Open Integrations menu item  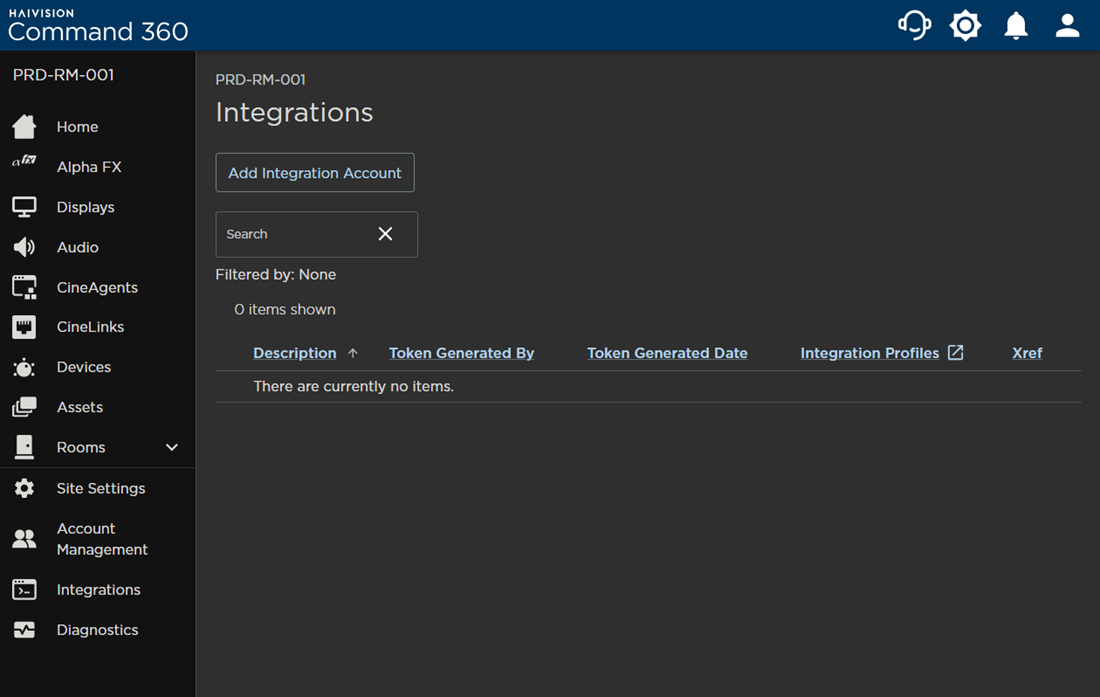(x=98, y=590)
